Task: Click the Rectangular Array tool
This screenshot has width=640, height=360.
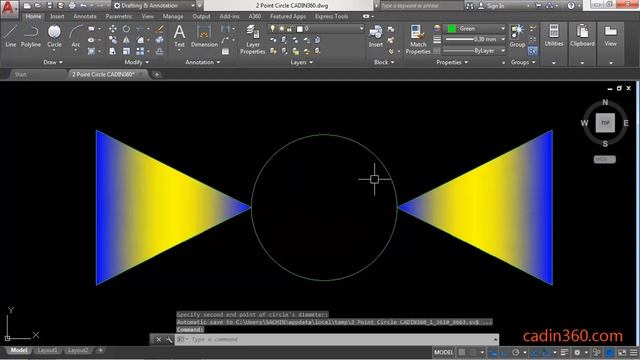Action: pyautogui.click(x=140, y=51)
